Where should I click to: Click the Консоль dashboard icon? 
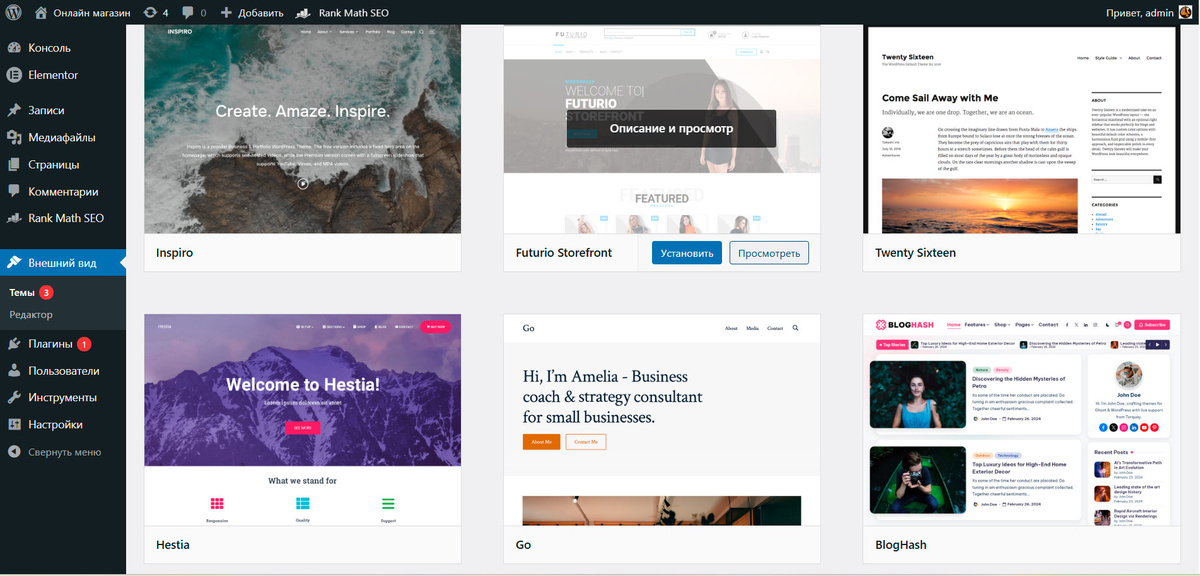tap(14, 48)
